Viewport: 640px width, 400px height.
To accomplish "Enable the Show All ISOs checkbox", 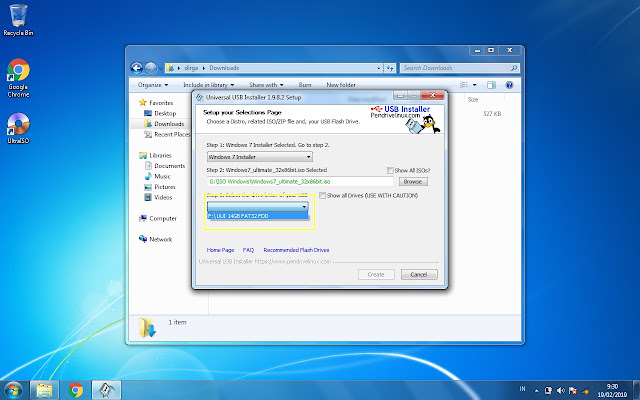I will [390, 170].
